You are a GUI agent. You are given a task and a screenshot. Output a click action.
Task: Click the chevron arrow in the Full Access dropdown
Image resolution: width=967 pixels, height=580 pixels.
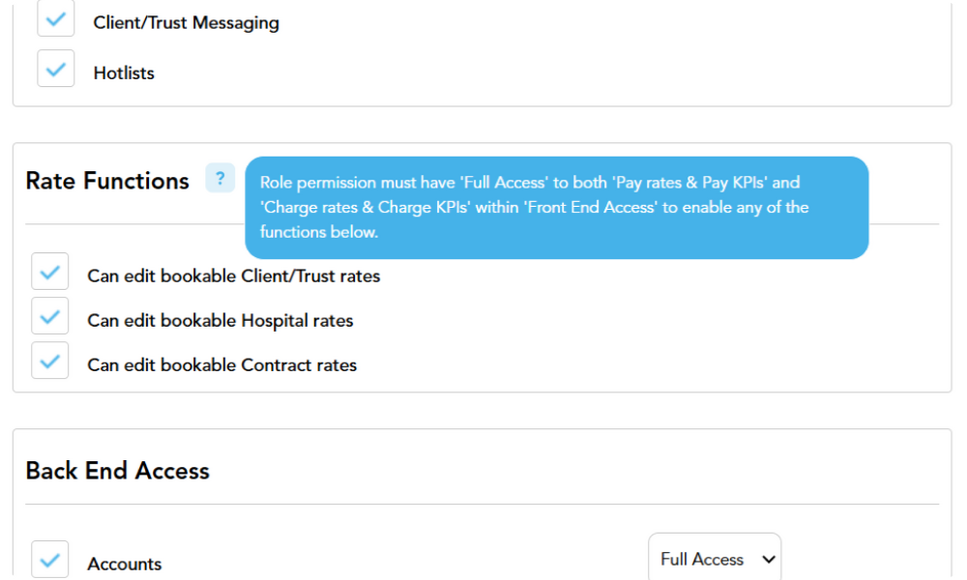pos(768,559)
